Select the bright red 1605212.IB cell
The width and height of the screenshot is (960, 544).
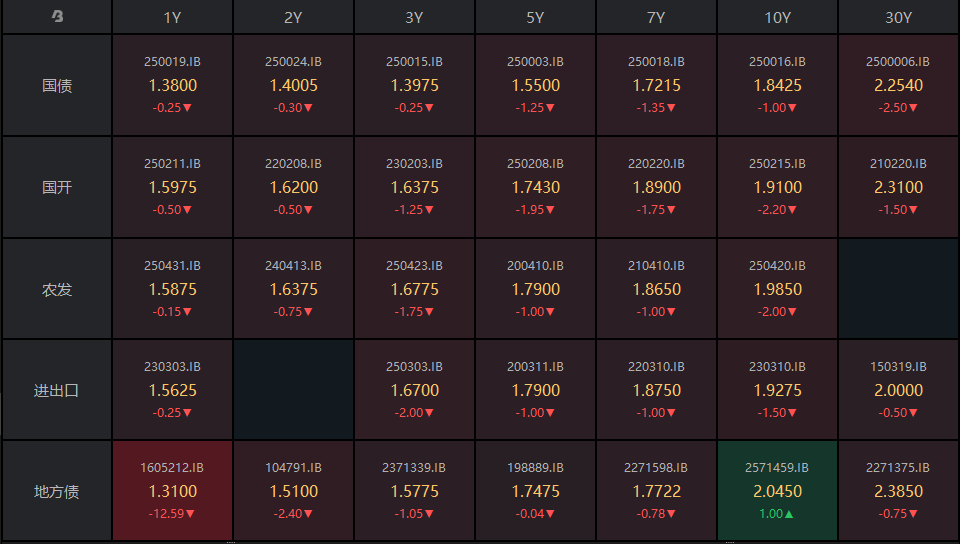click(172, 491)
